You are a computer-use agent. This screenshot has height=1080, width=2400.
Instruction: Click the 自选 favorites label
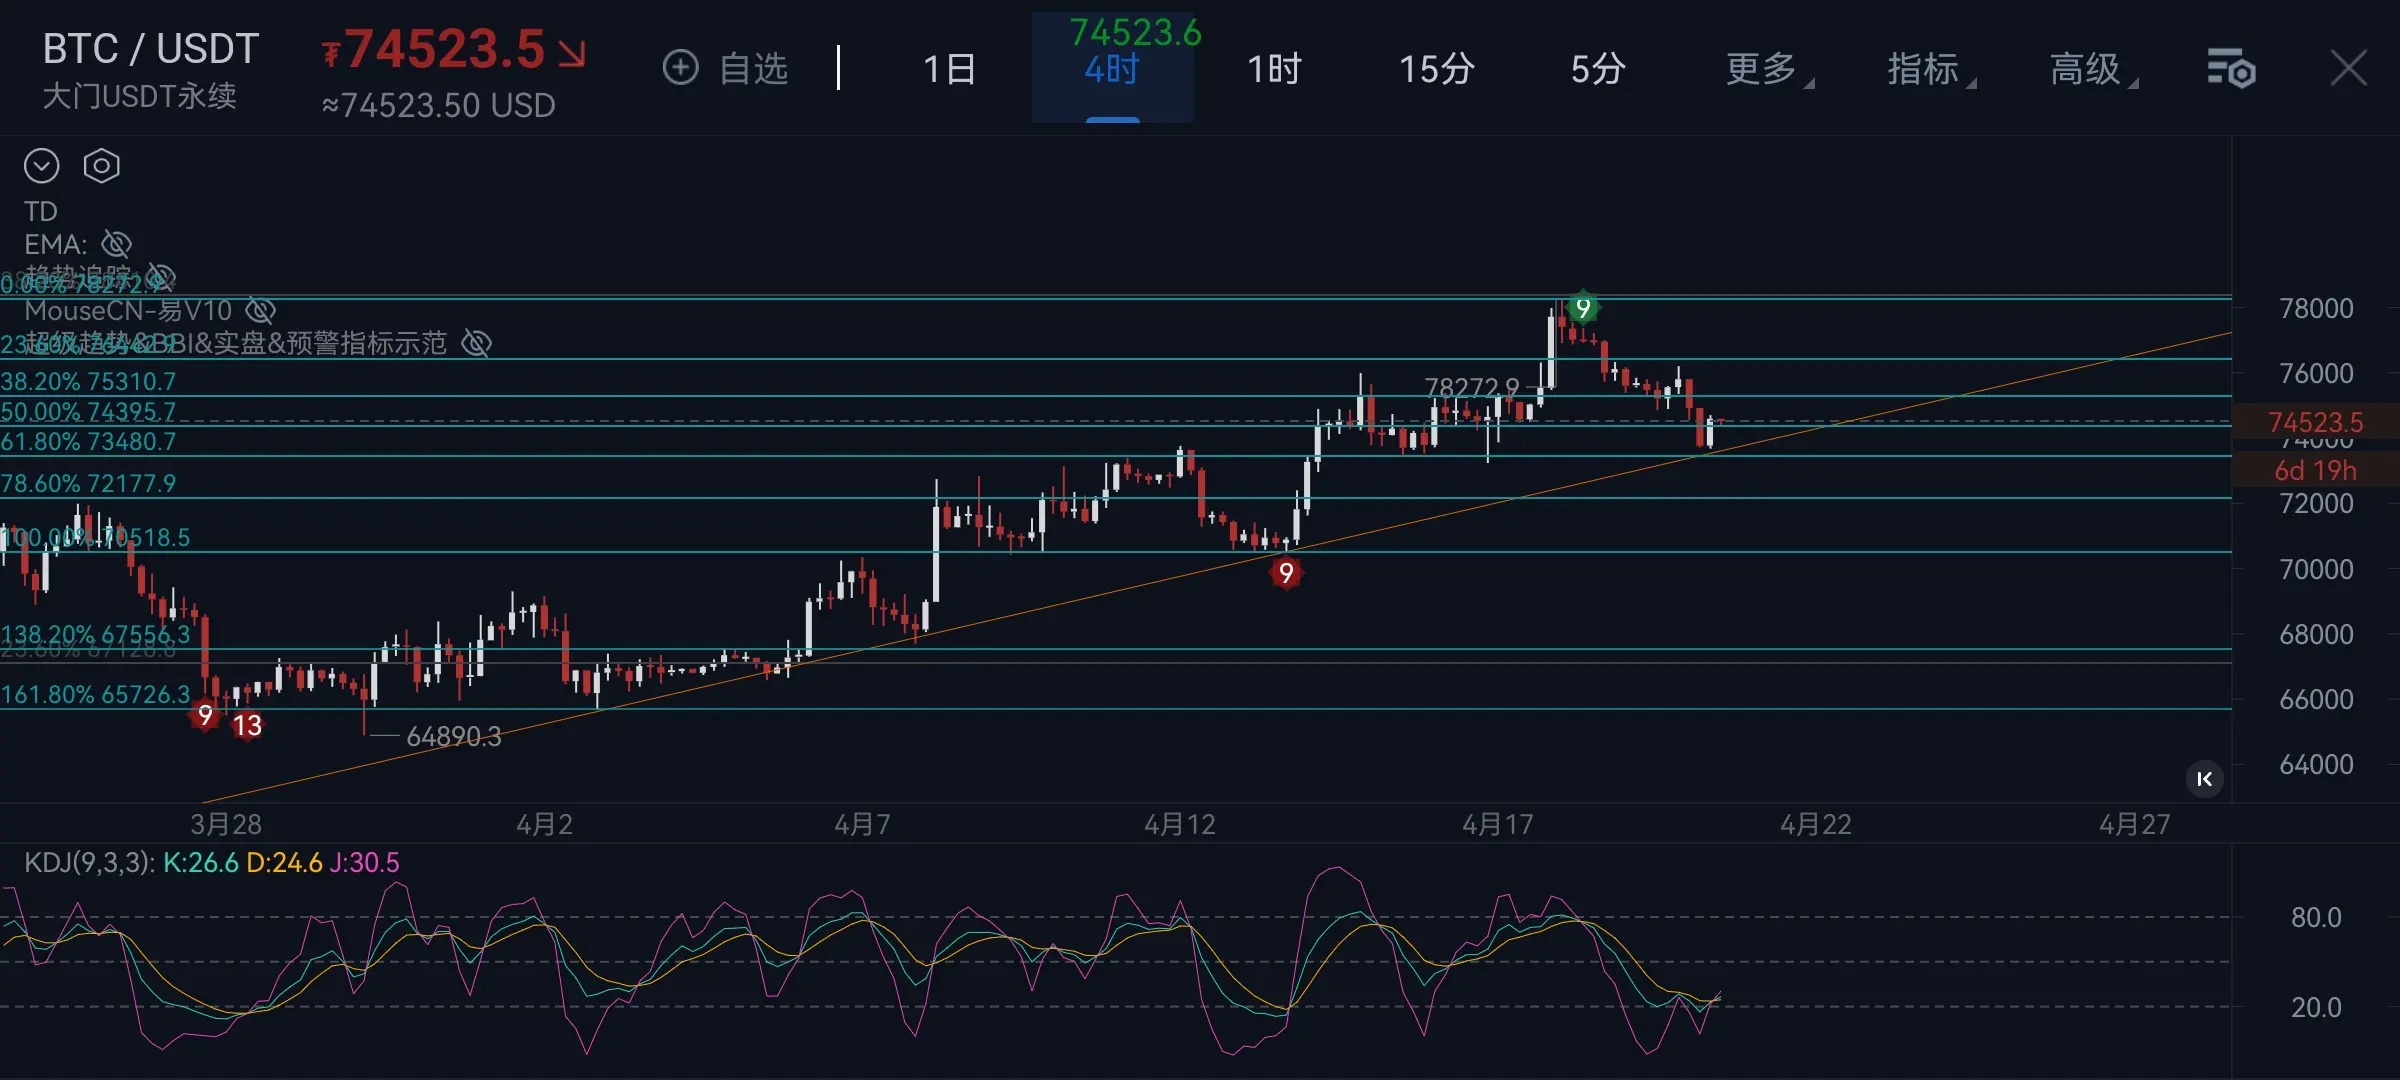754,69
